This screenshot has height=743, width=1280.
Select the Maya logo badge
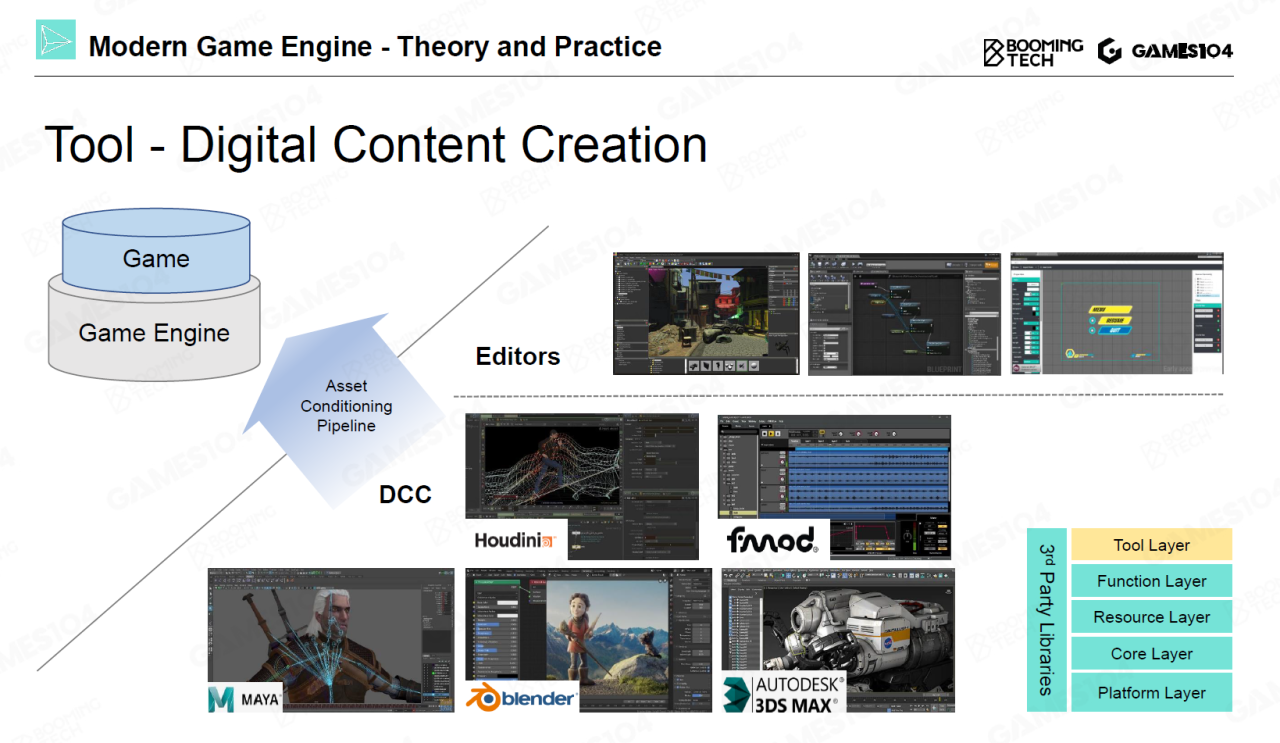coord(245,697)
